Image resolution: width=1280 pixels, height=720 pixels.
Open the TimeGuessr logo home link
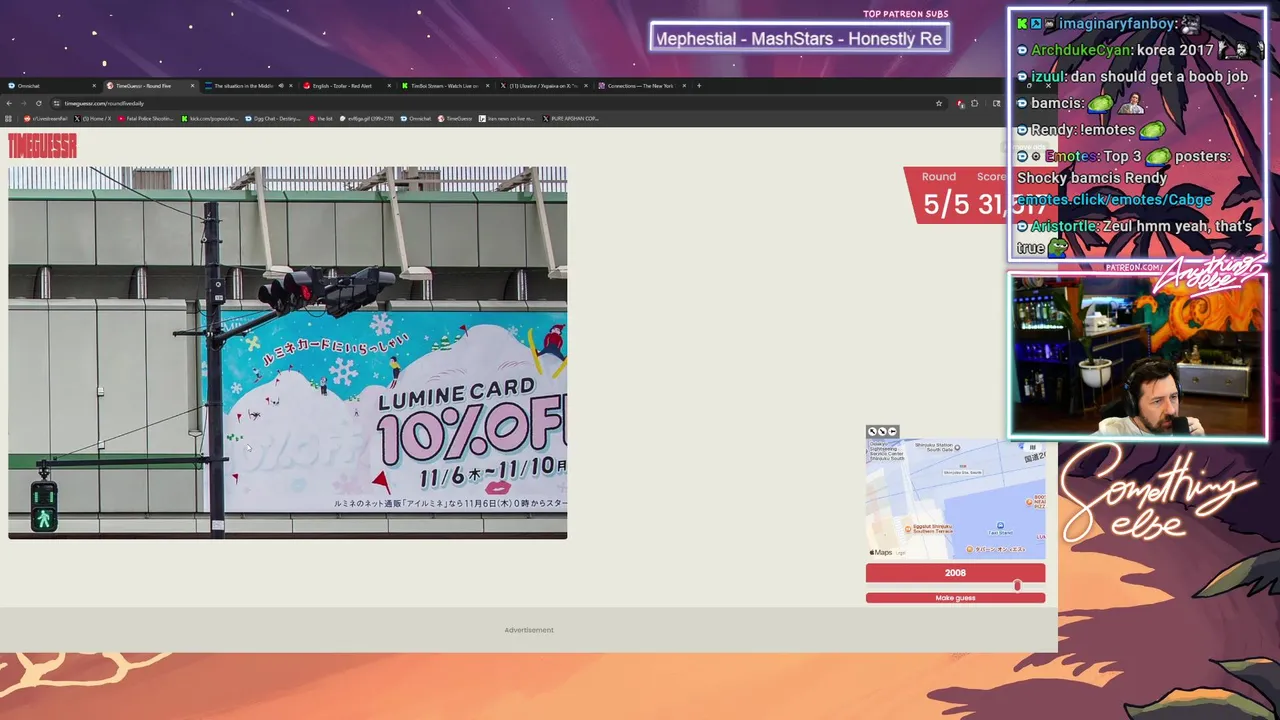coord(42,147)
